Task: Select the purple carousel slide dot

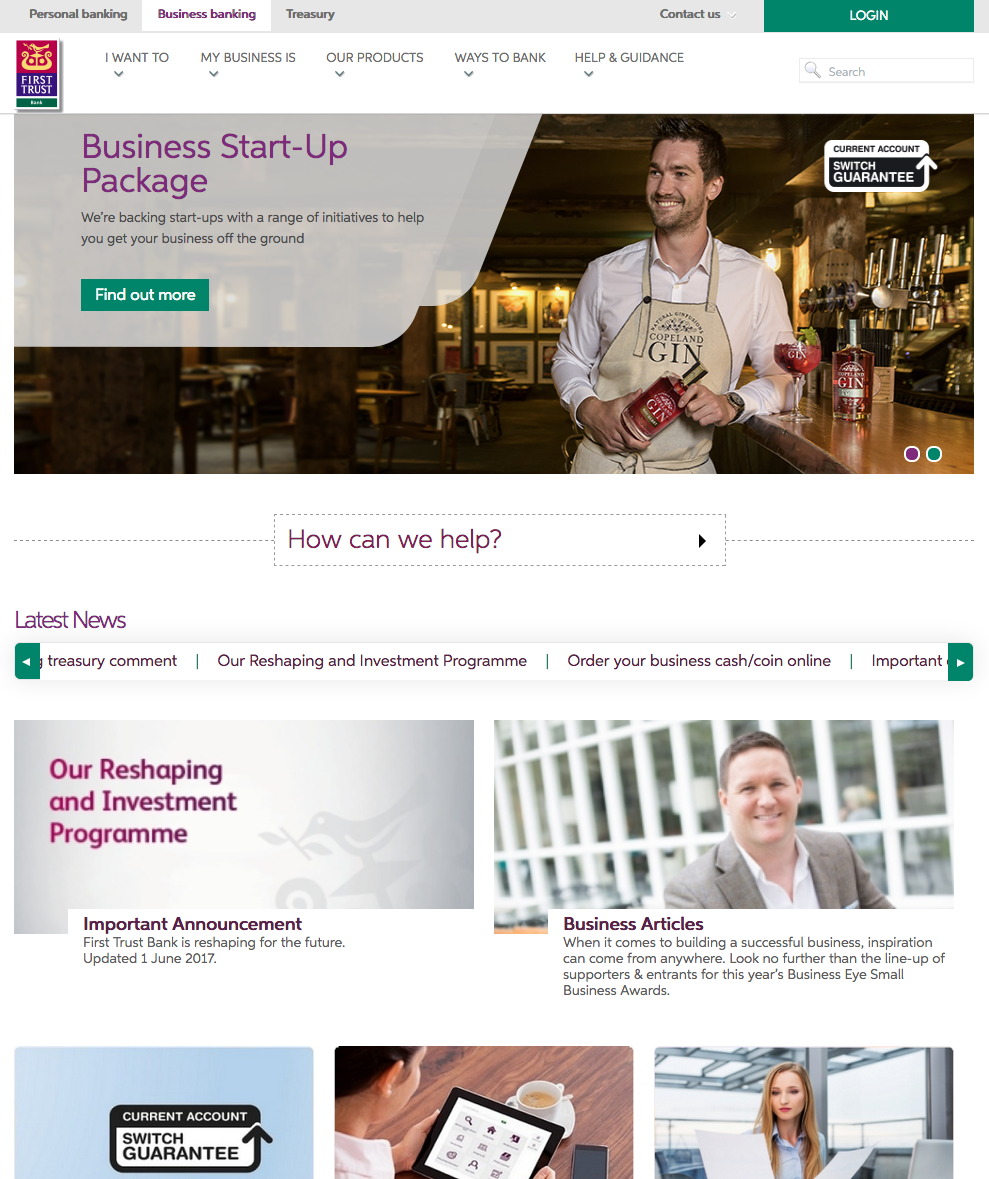Action: [x=912, y=454]
